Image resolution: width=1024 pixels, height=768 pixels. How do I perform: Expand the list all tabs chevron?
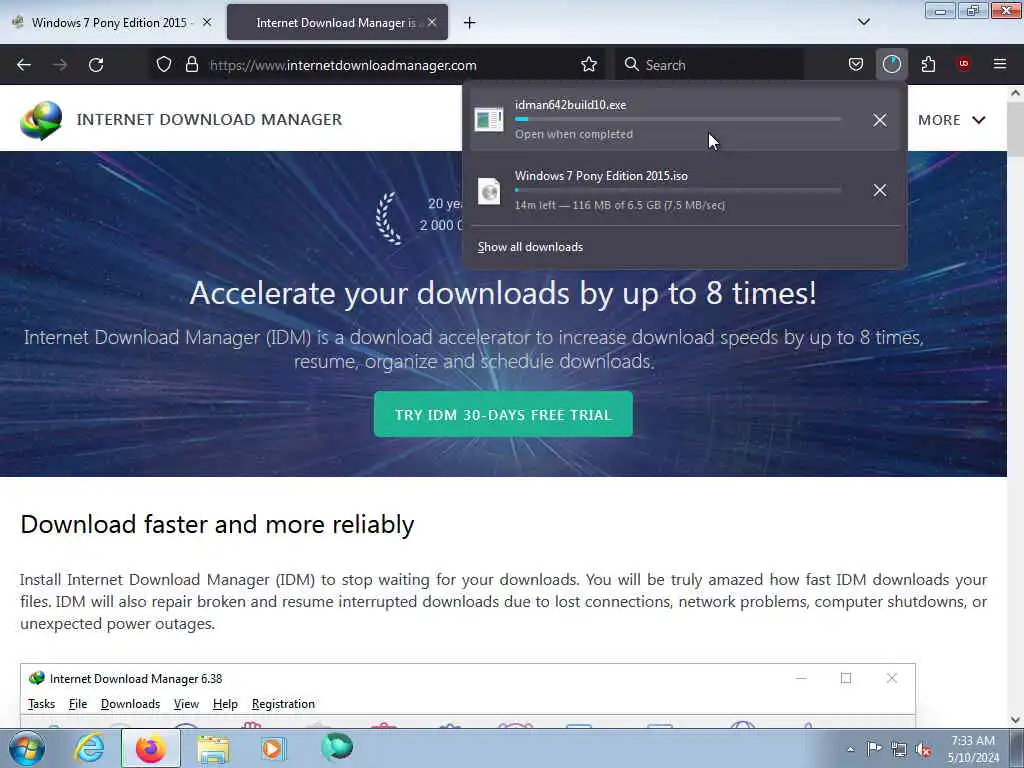(863, 22)
